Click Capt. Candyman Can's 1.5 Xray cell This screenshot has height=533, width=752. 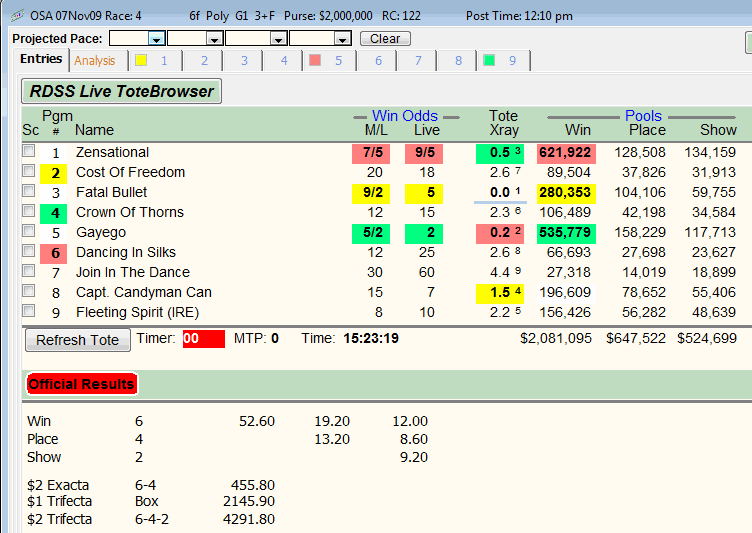(x=500, y=293)
